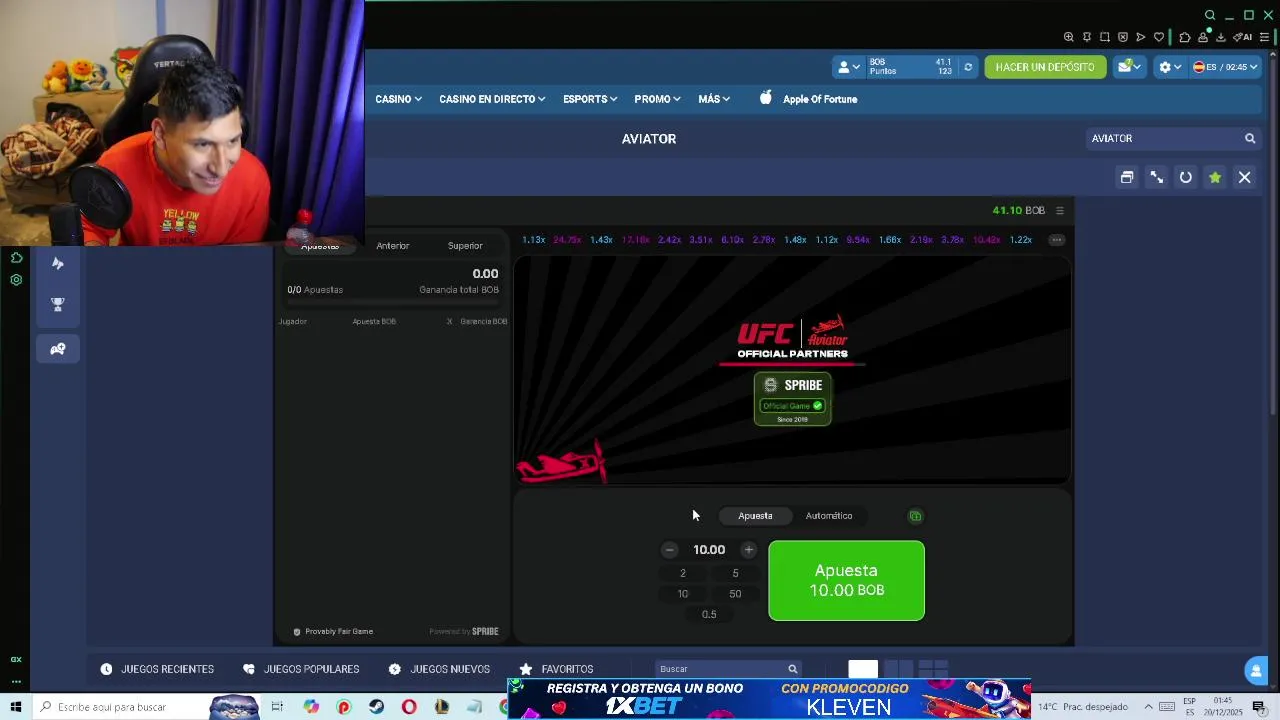Set quick bet amount to 5
Image resolution: width=1280 pixels, height=720 pixels.
(x=735, y=573)
